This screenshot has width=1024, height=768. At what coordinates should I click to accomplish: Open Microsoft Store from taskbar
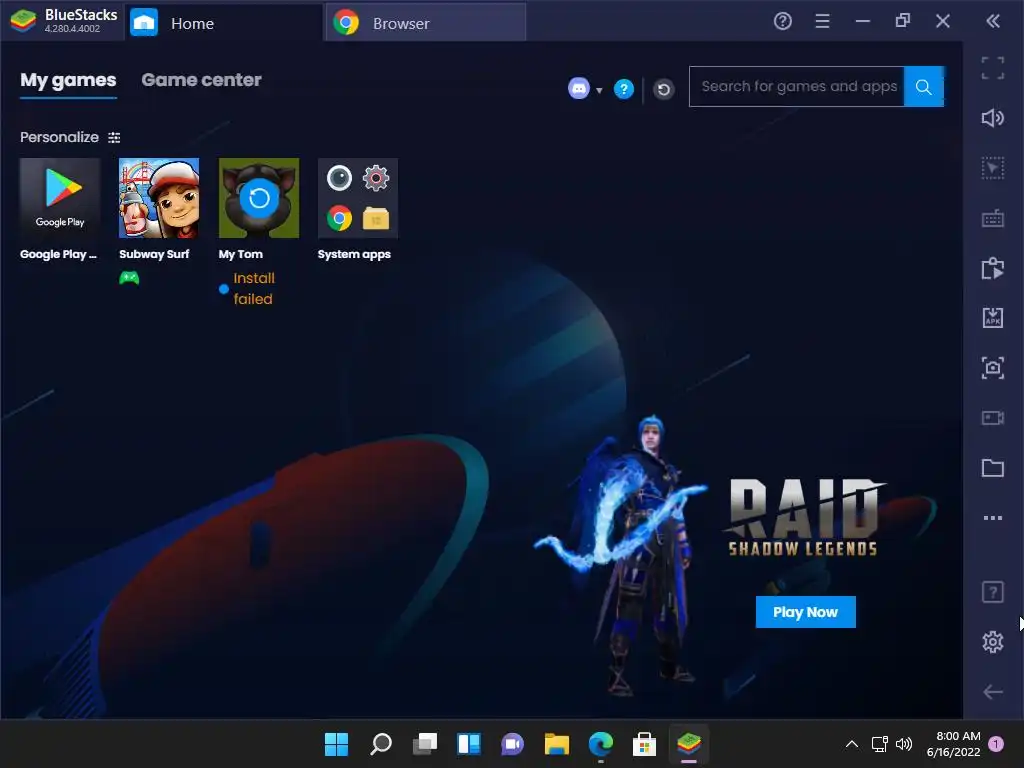click(645, 744)
